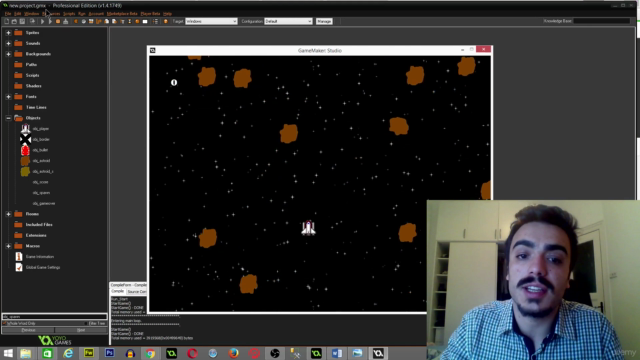
Task: Open the Target platform dropdown
Action: pos(211,21)
